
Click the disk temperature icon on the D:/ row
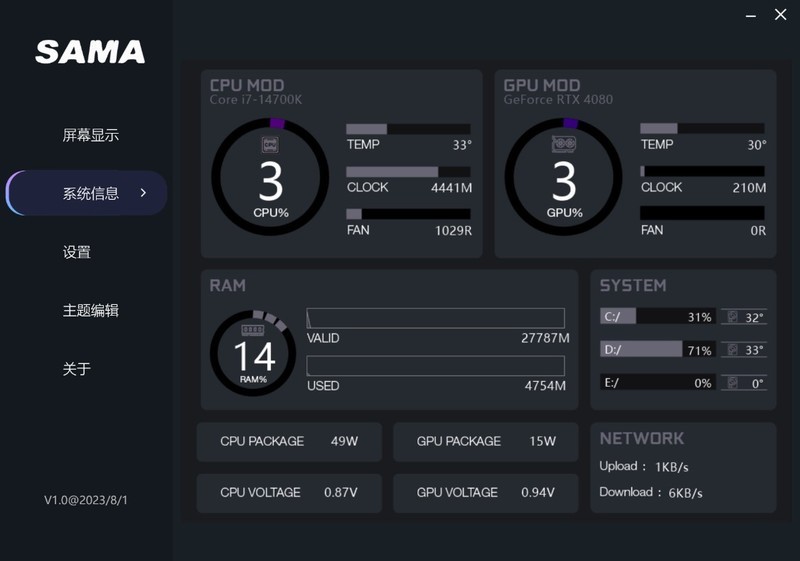tap(732, 349)
